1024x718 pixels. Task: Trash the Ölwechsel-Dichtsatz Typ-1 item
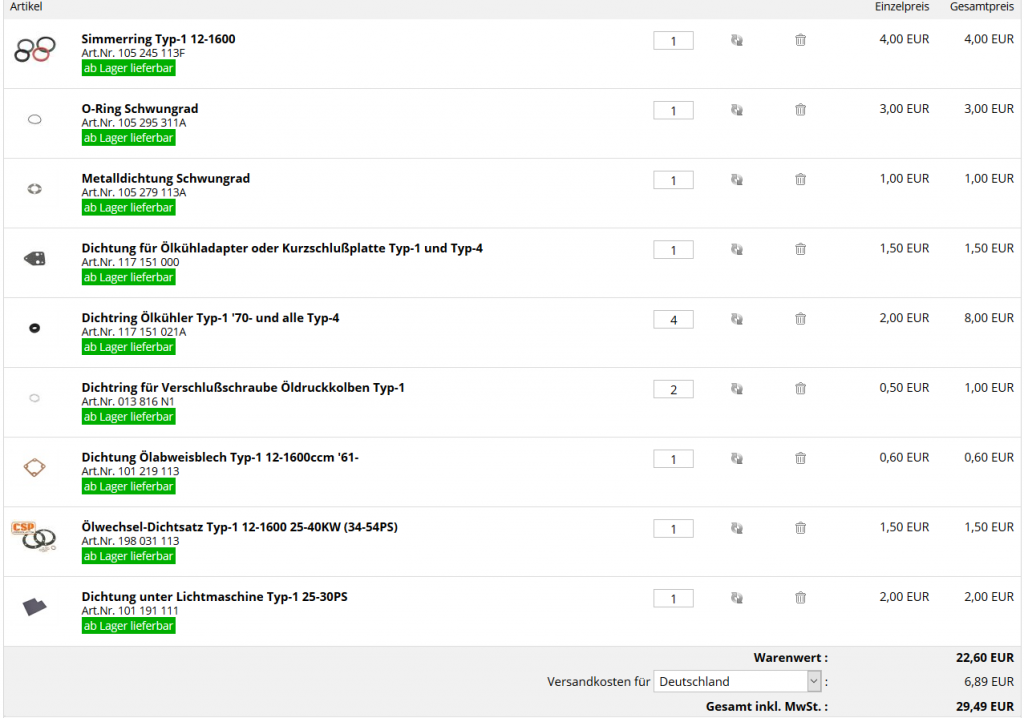coord(800,529)
